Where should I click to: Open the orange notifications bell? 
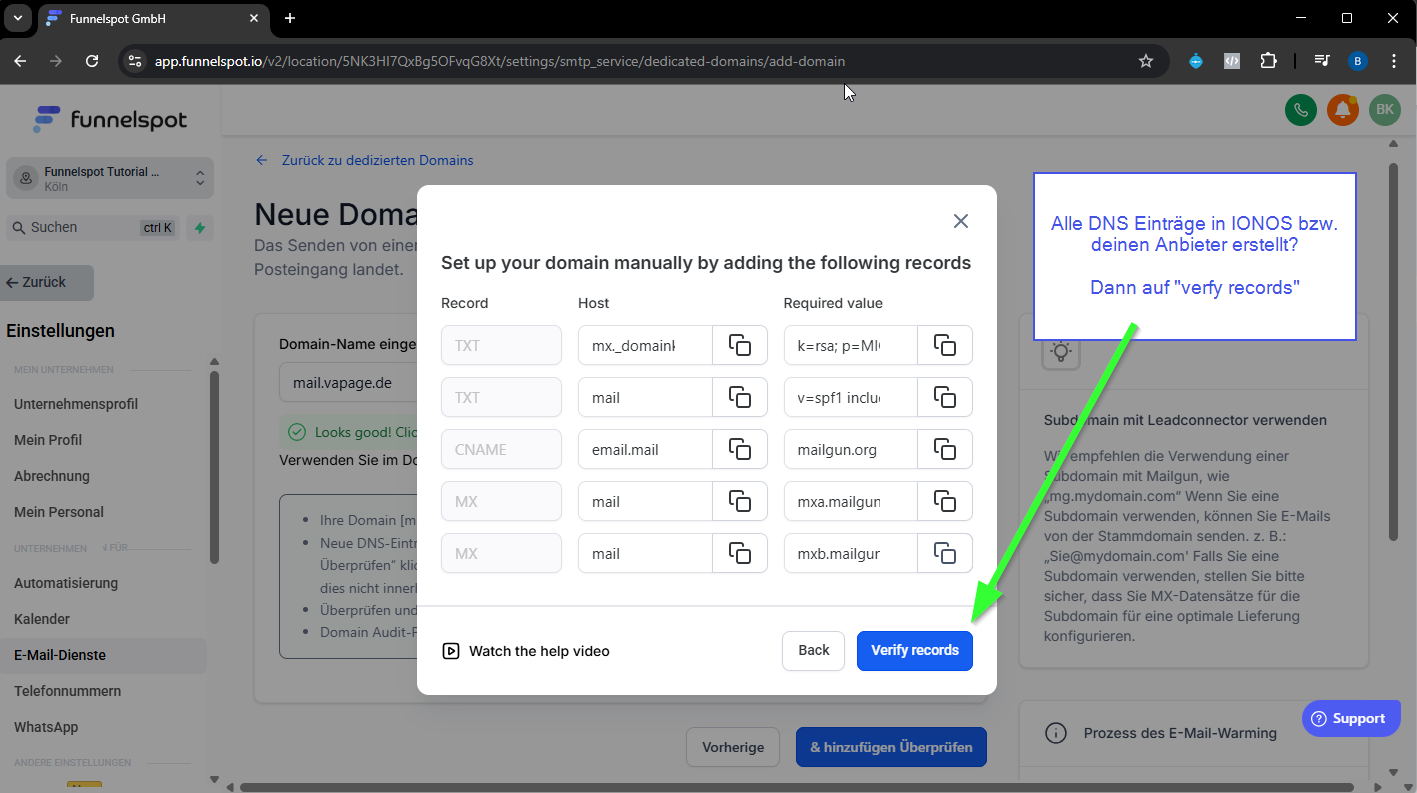(1342, 111)
